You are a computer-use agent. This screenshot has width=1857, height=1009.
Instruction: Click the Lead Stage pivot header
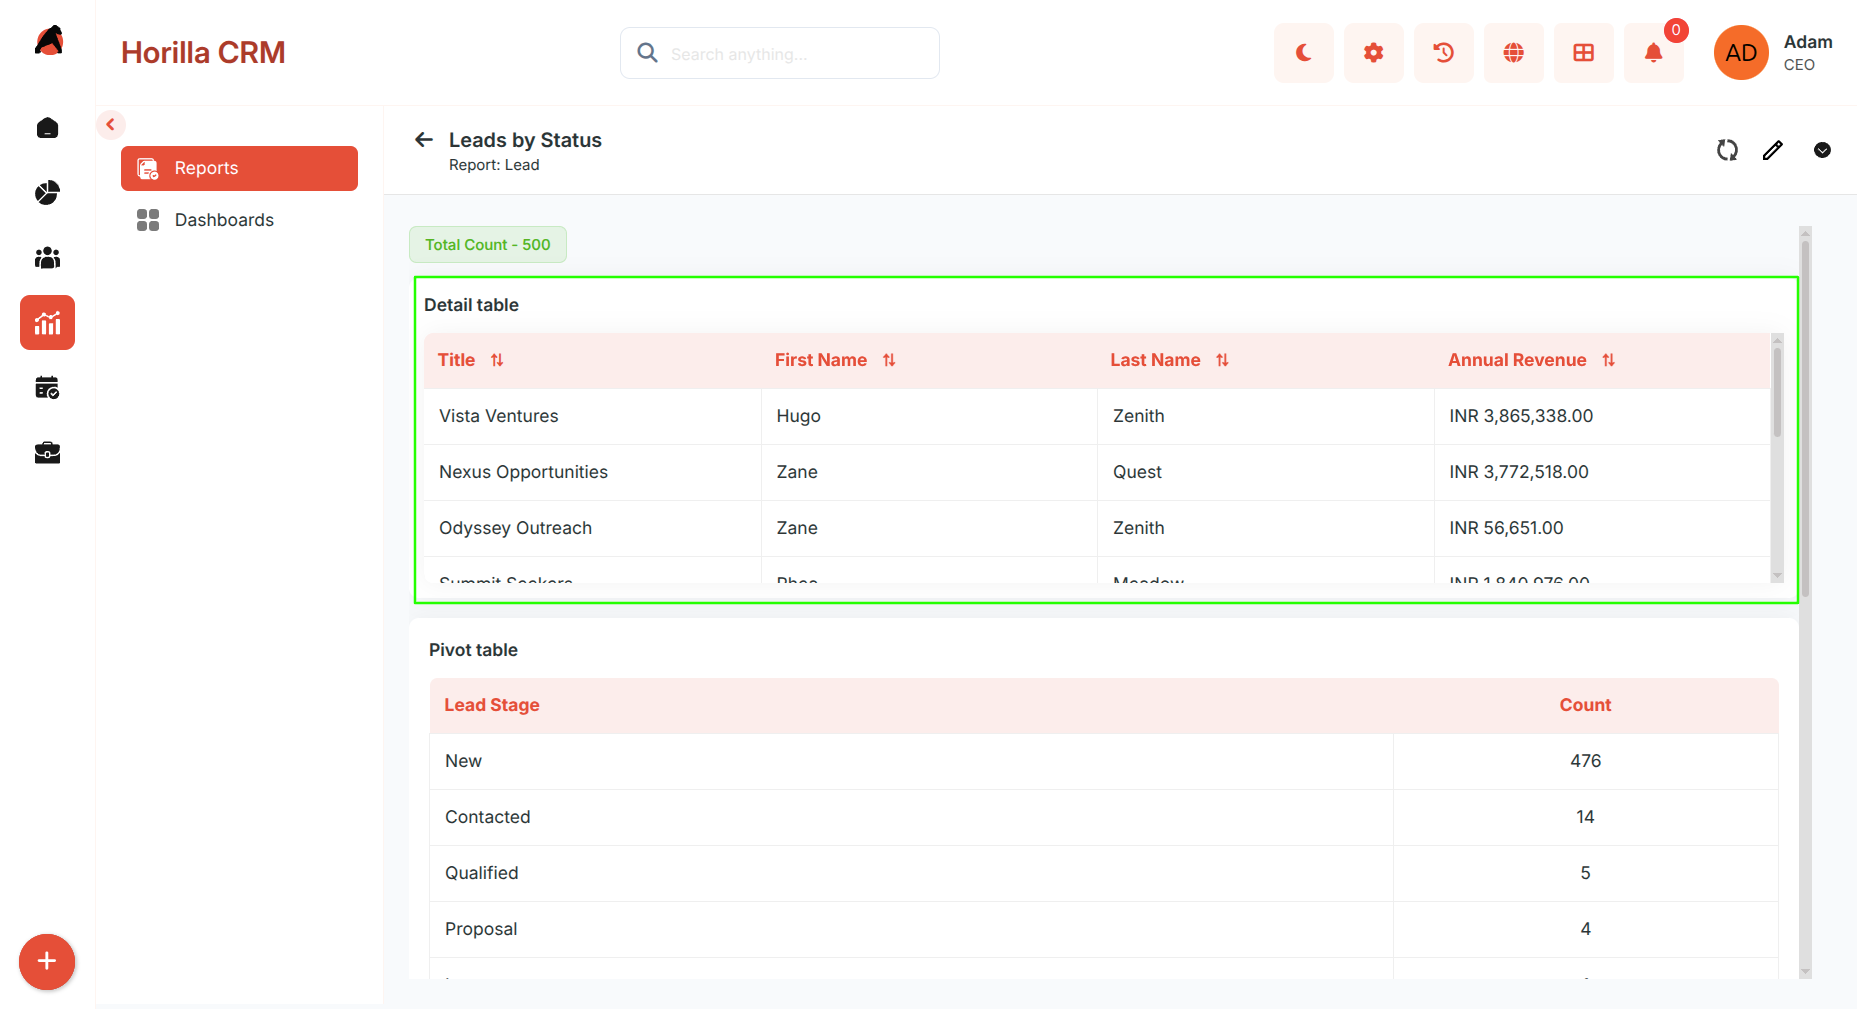pos(492,705)
